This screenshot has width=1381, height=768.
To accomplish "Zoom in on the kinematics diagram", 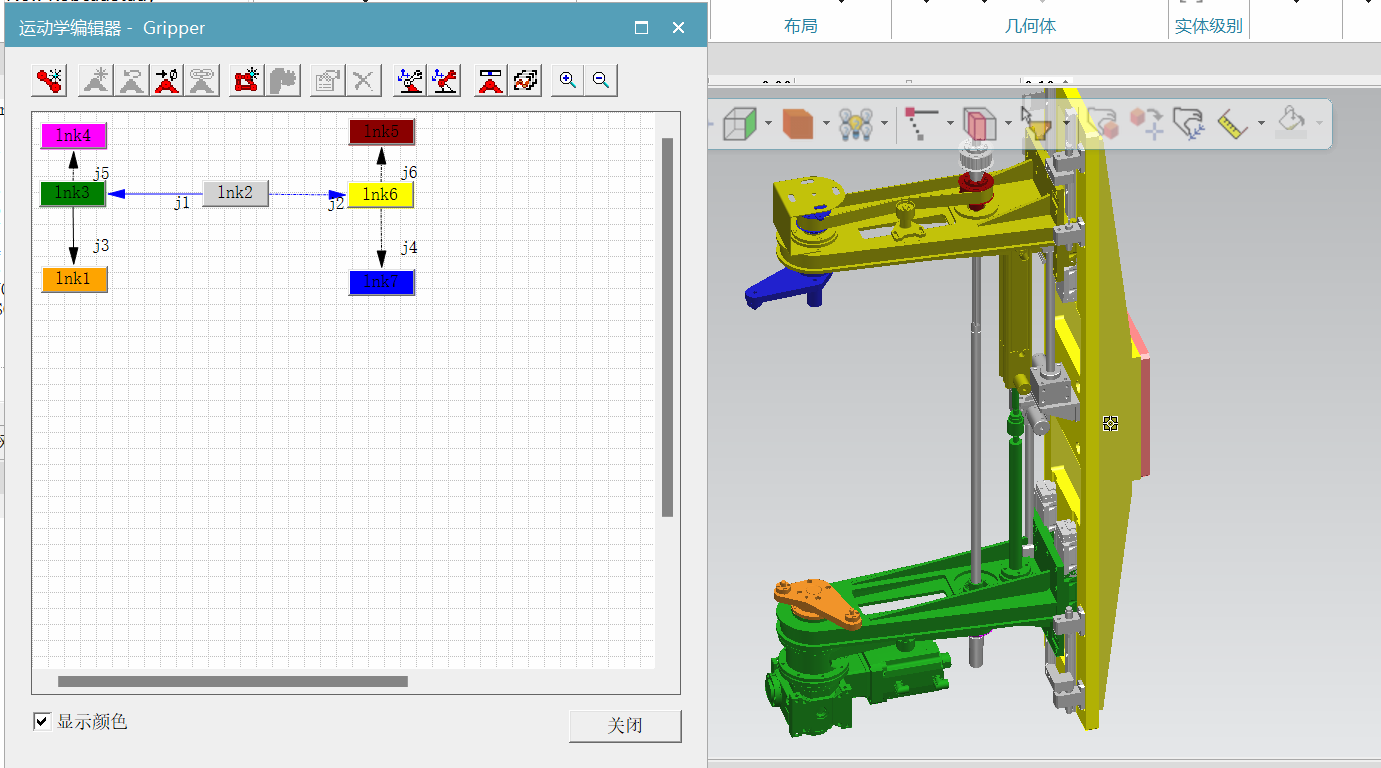I will [568, 81].
